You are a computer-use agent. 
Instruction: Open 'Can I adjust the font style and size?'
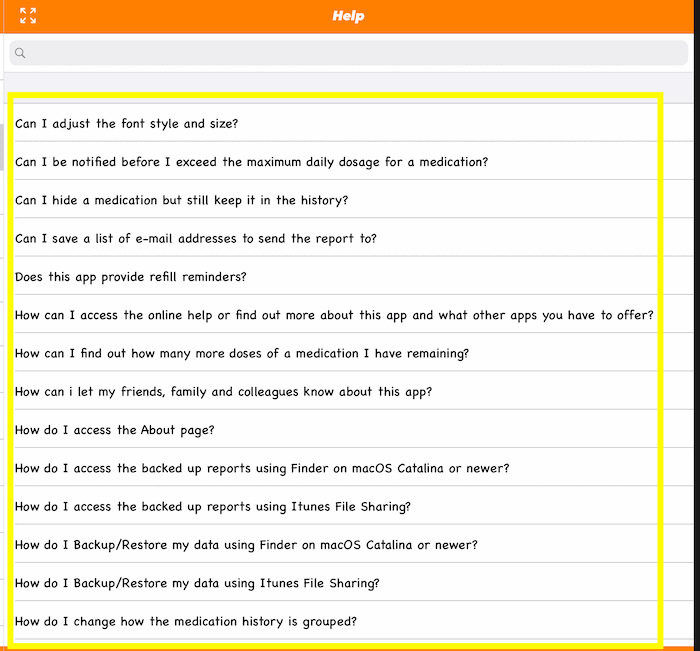click(x=126, y=124)
